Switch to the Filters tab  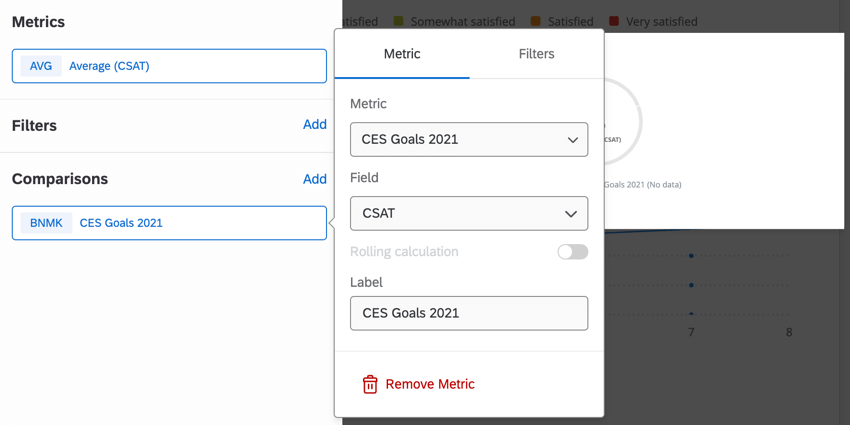click(536, 54)
